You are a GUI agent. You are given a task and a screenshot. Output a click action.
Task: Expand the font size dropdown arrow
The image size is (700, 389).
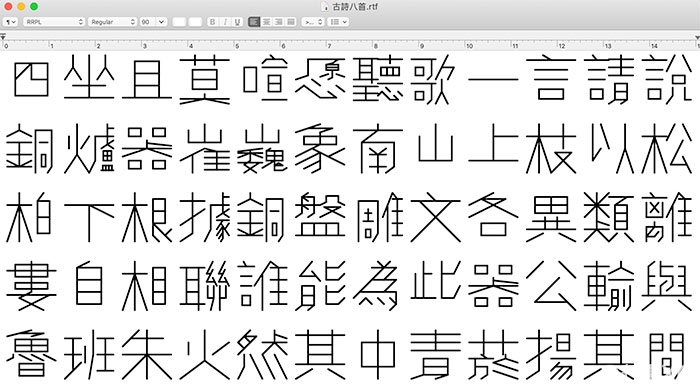click(x=162, y=22)
